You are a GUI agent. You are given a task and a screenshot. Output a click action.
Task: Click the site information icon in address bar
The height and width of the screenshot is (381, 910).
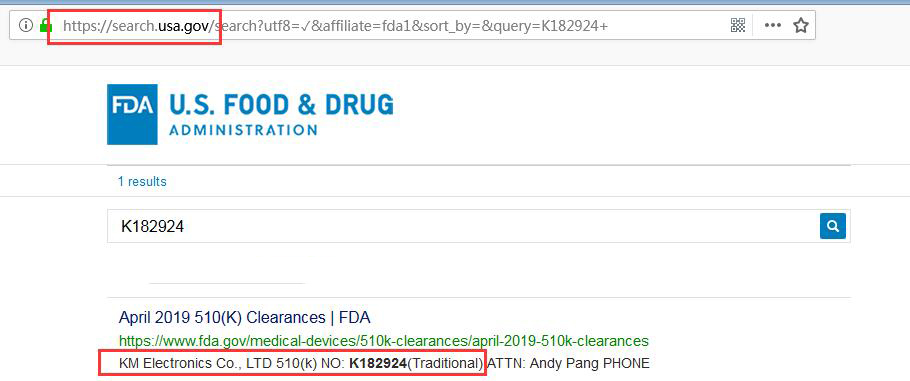coord(25,25)
